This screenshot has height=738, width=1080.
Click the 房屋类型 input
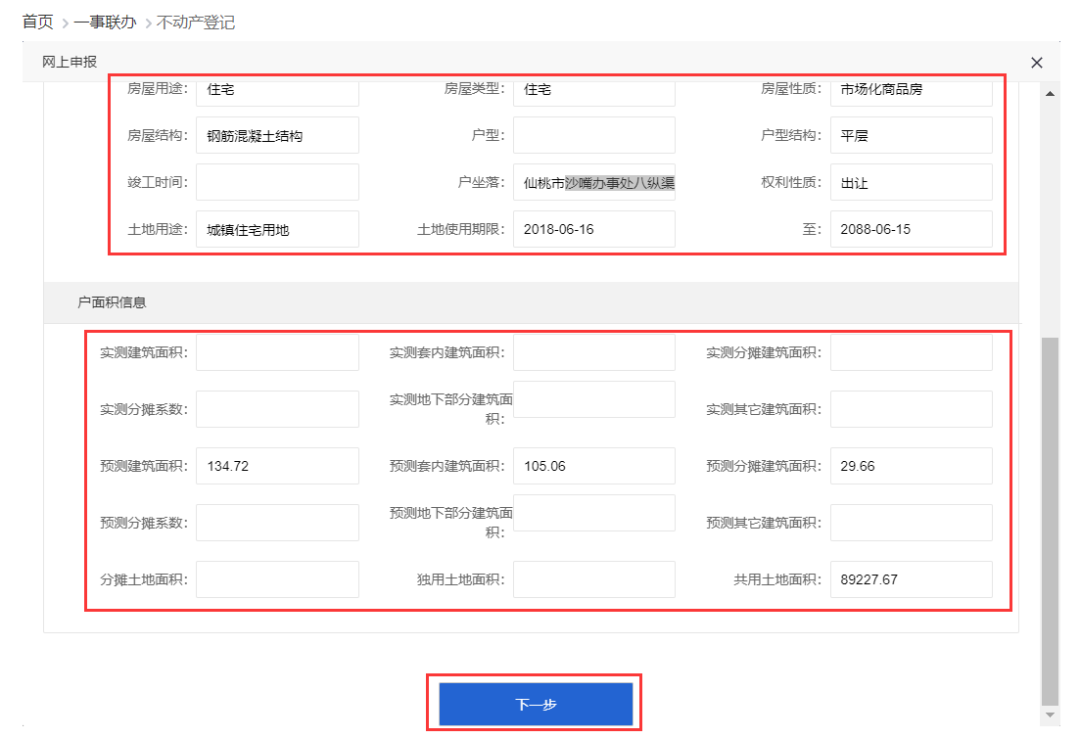594,89
